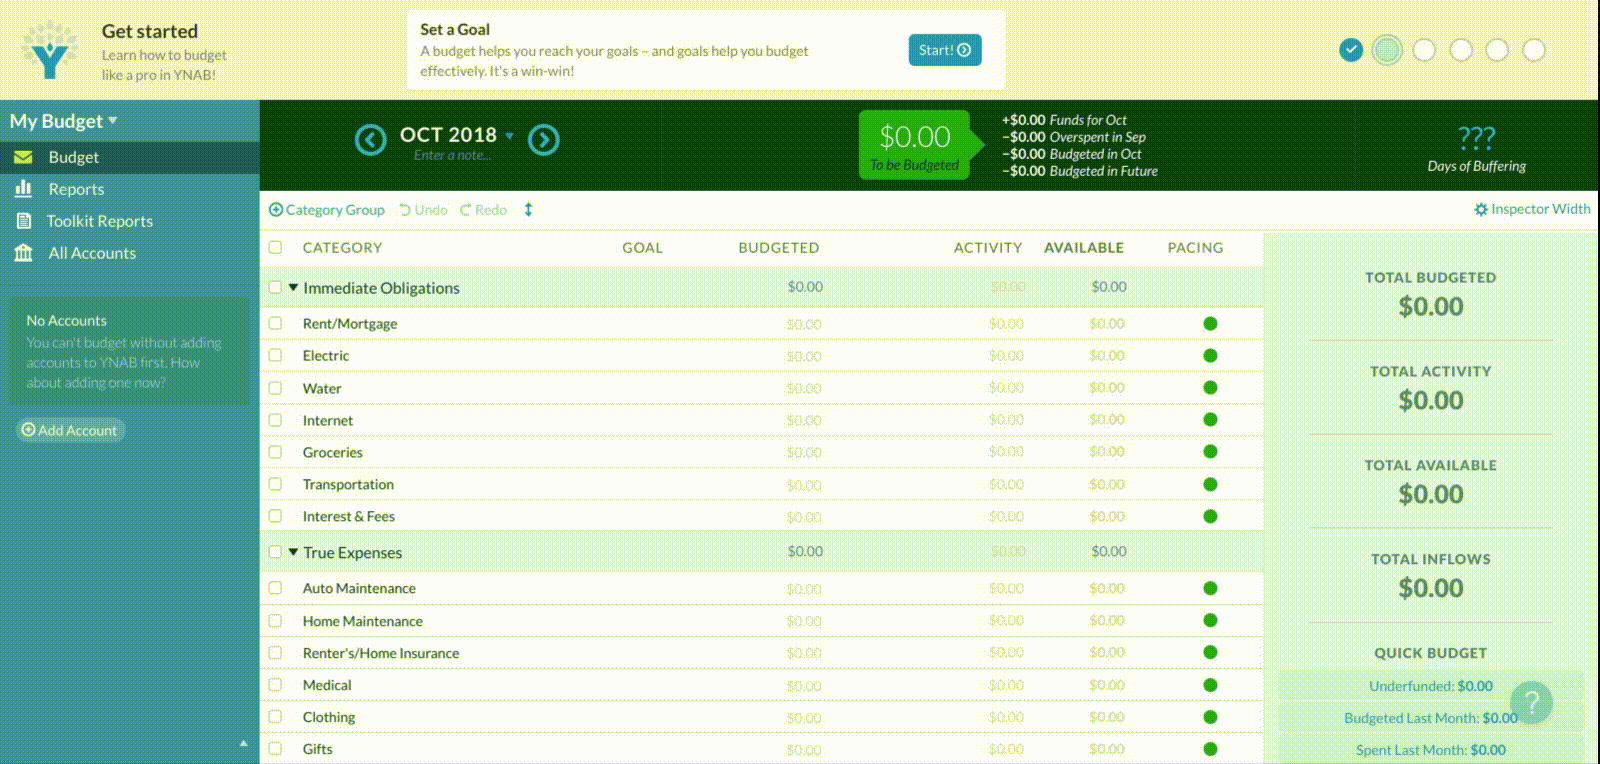Open the Budget sidebar item

(x=130, y=157)
